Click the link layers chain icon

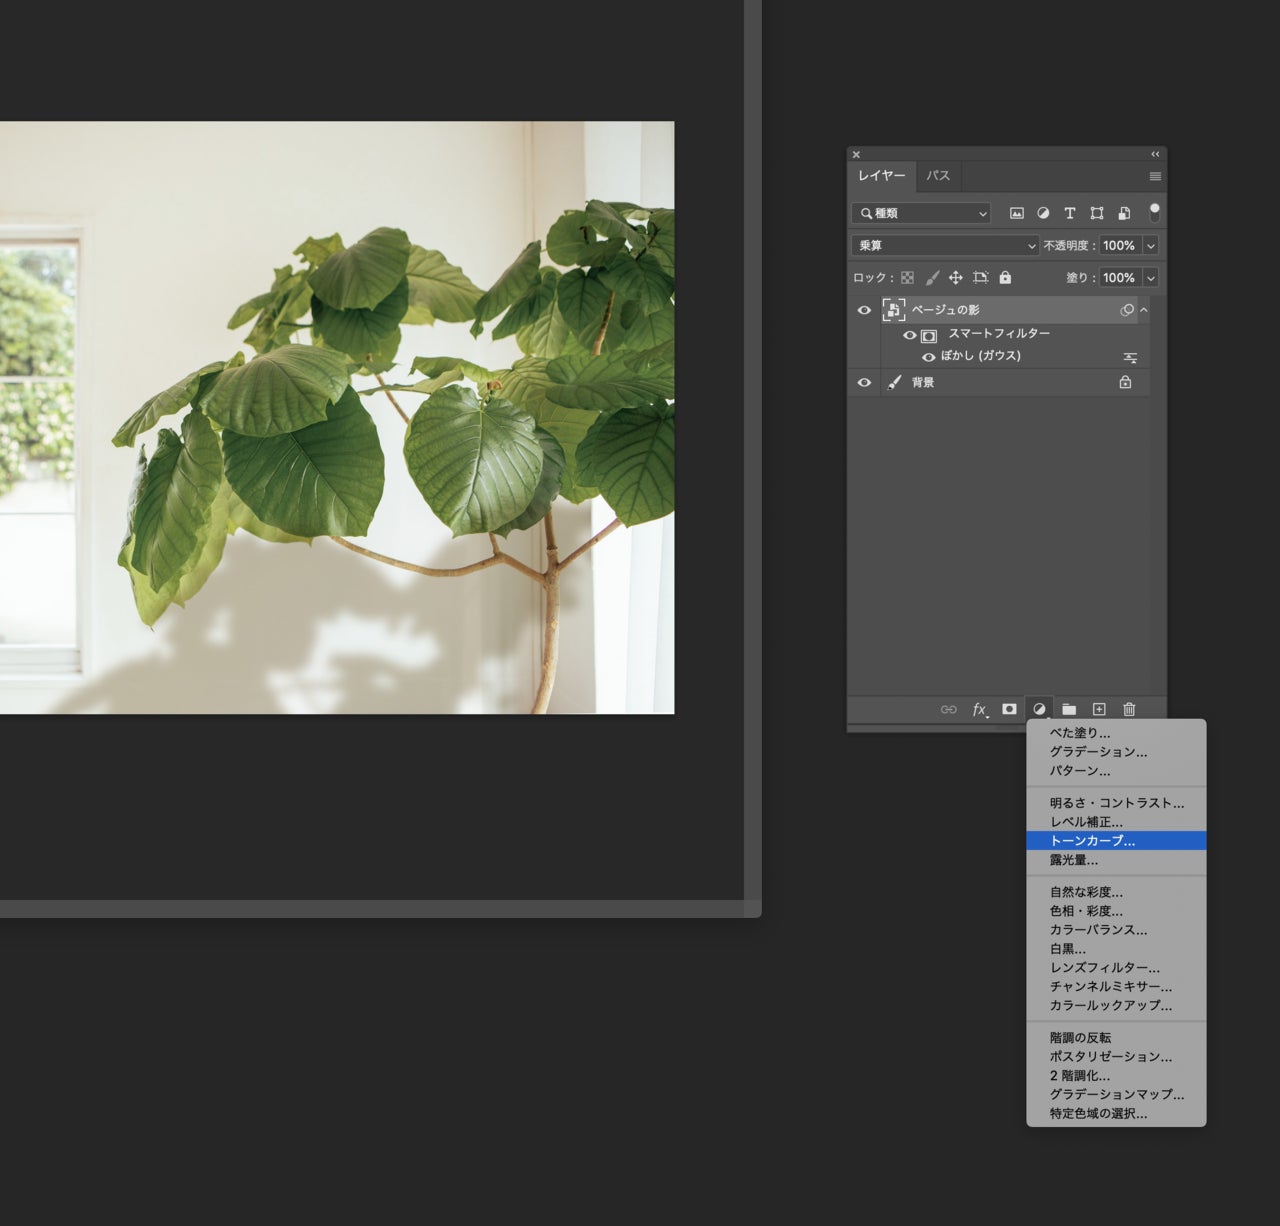point(948,710)
